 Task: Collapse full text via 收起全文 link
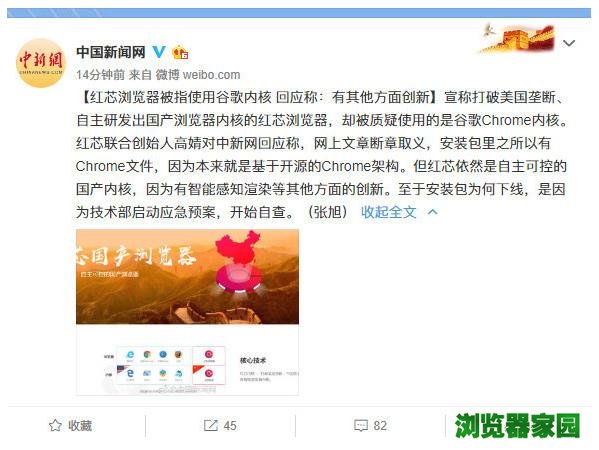pyautogui.click(x=389, y=212)
